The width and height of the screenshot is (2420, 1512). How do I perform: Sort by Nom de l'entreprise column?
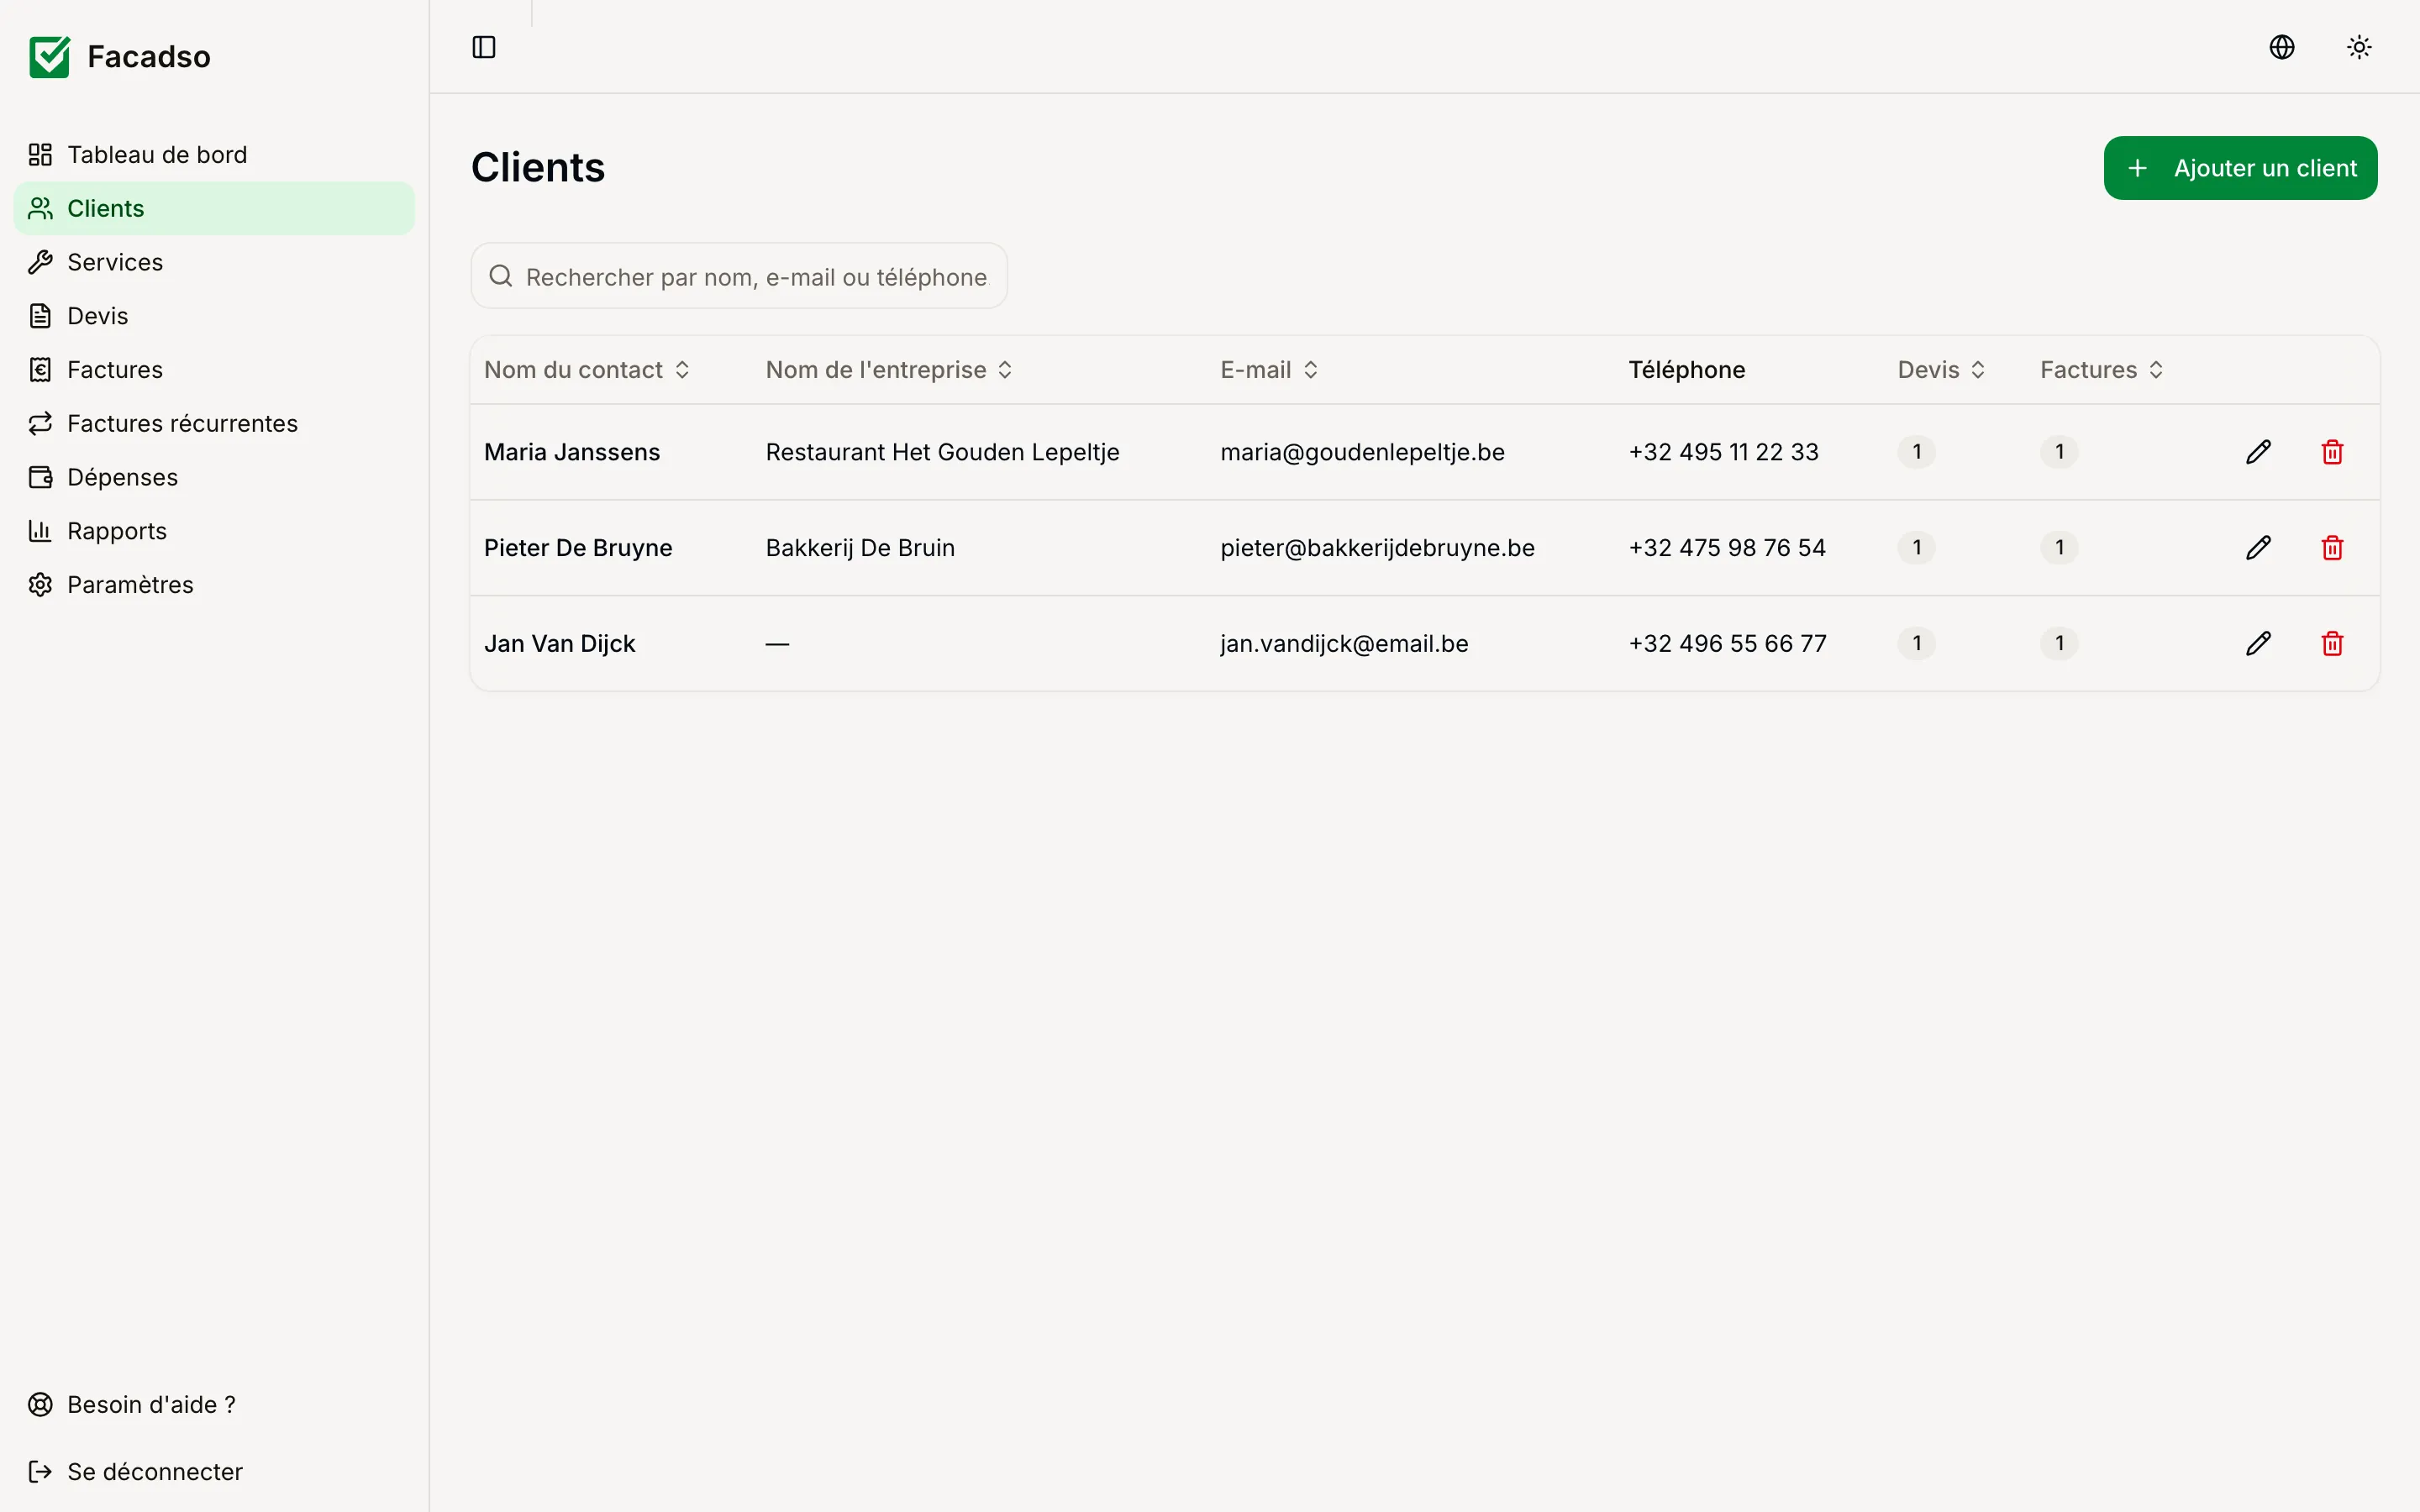889,370
